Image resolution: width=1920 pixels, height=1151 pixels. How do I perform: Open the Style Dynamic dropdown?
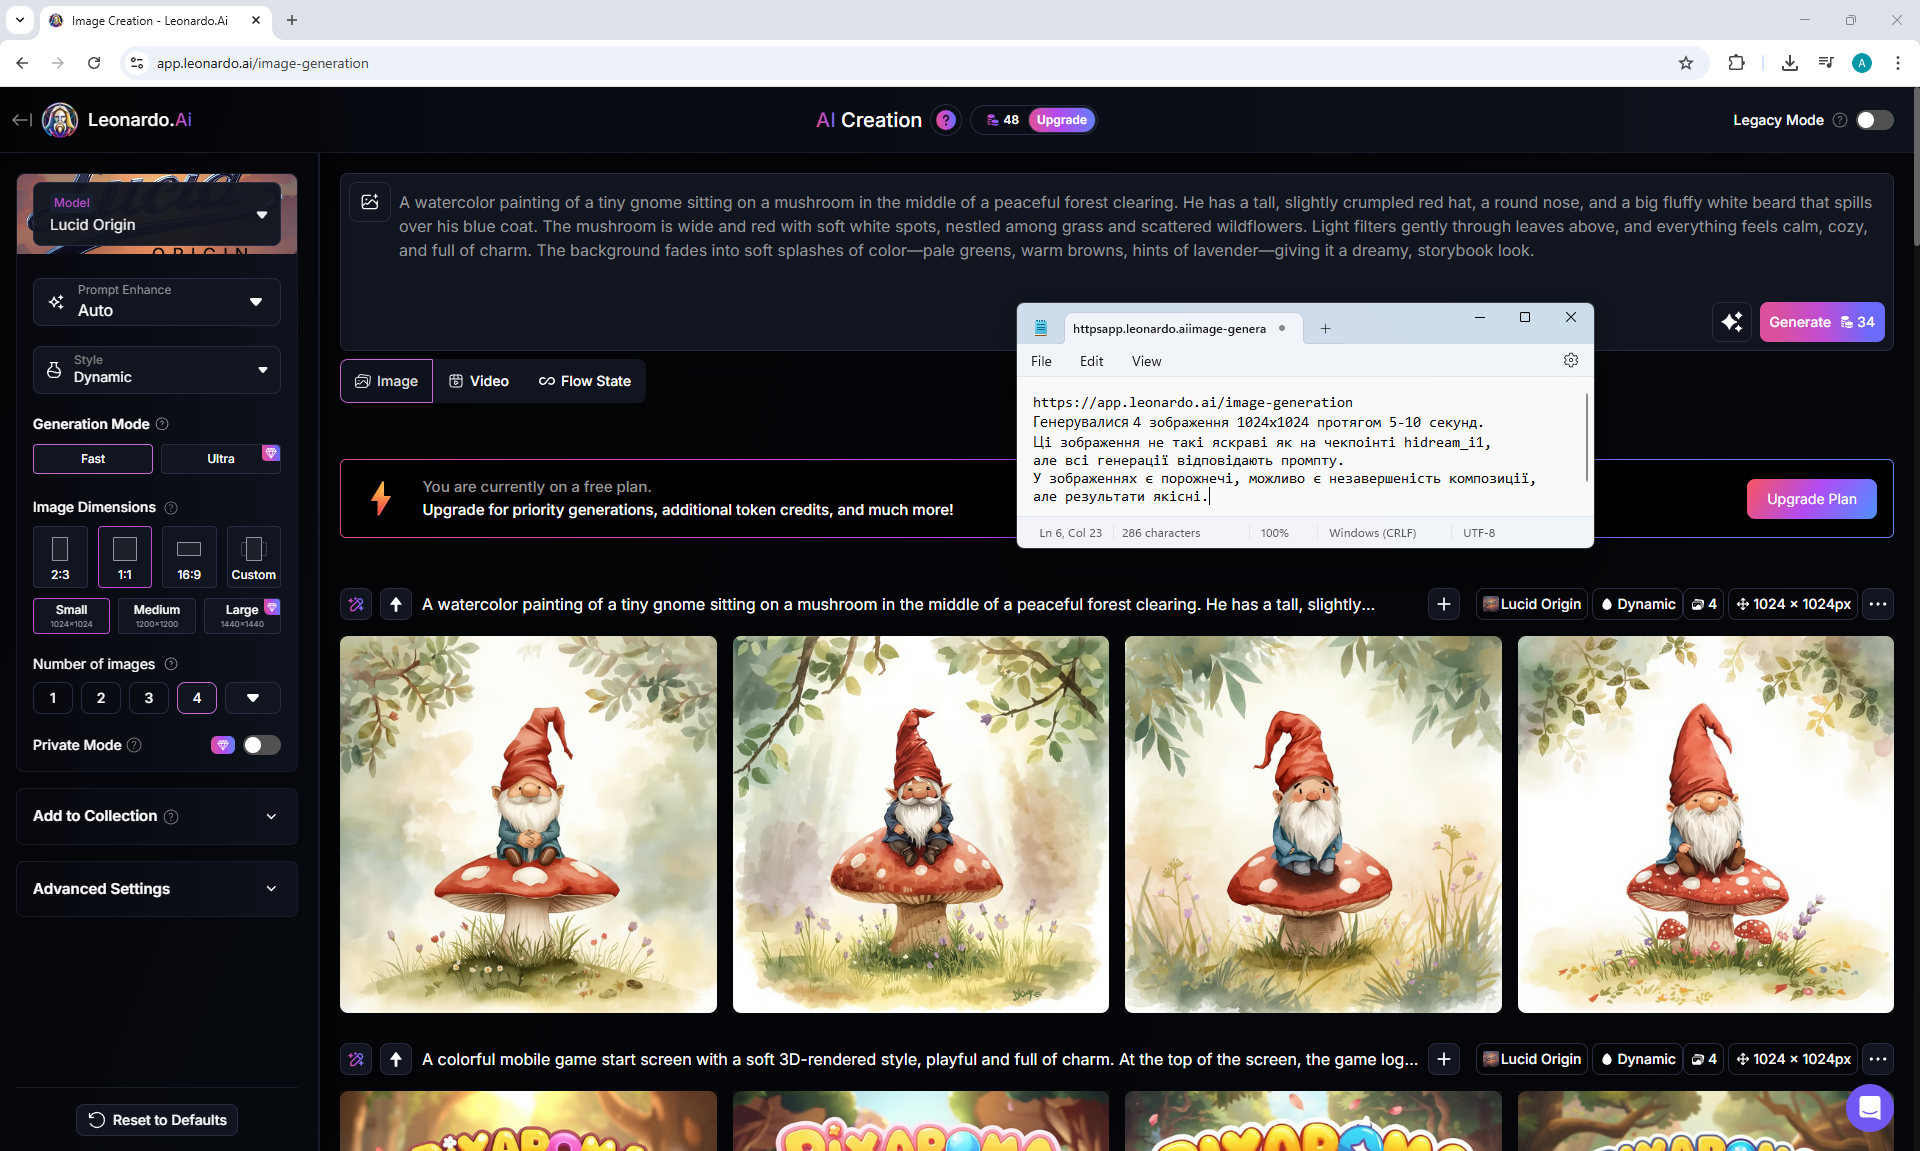pos(157,369)
